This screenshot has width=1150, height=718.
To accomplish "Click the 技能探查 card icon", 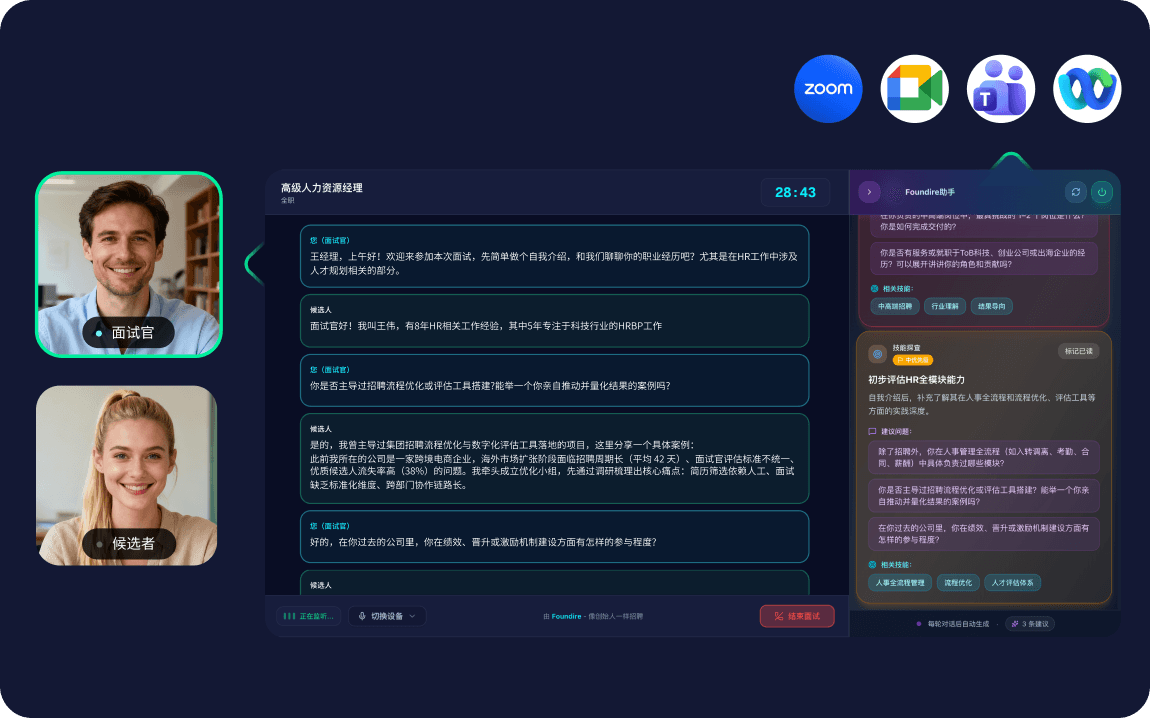I will coord(877,354).
